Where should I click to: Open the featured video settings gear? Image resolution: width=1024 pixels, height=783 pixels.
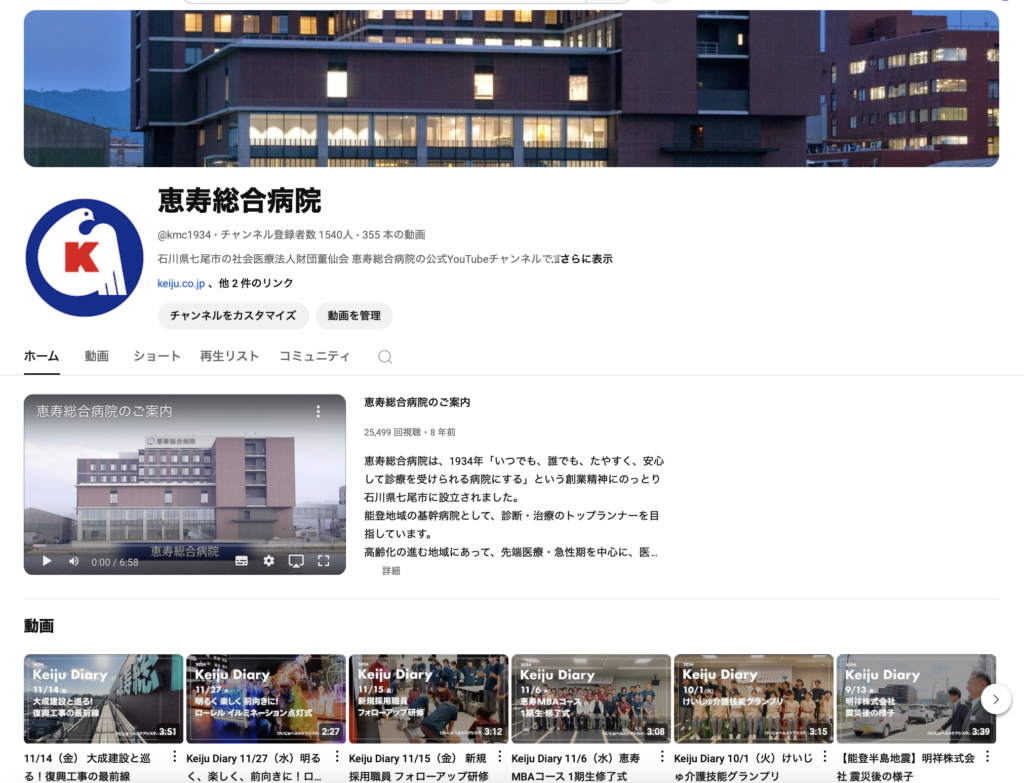(268, 561)
